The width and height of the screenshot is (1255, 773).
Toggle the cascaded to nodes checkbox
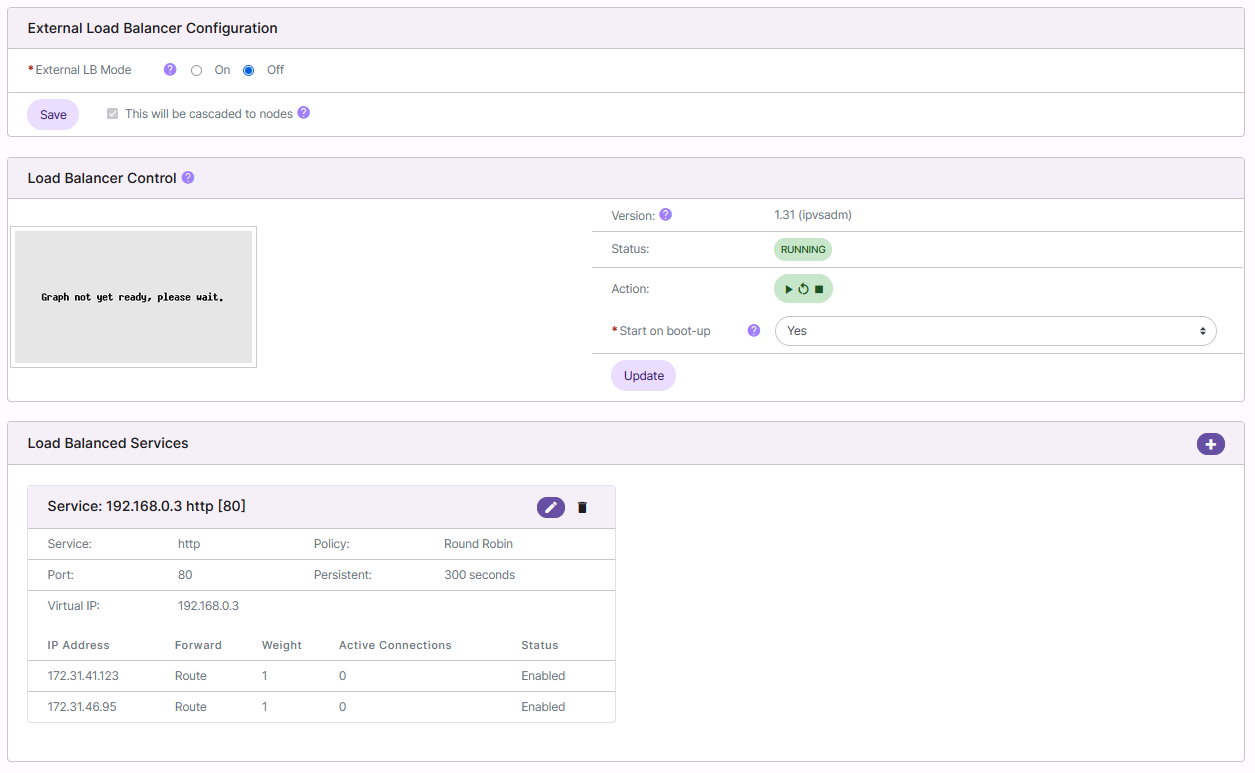[x=112, y=113]
